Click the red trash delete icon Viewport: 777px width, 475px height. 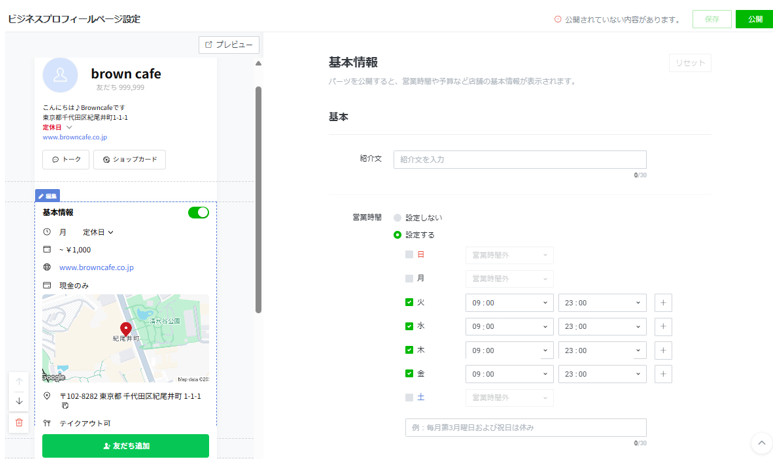click(x=19, y=423)
